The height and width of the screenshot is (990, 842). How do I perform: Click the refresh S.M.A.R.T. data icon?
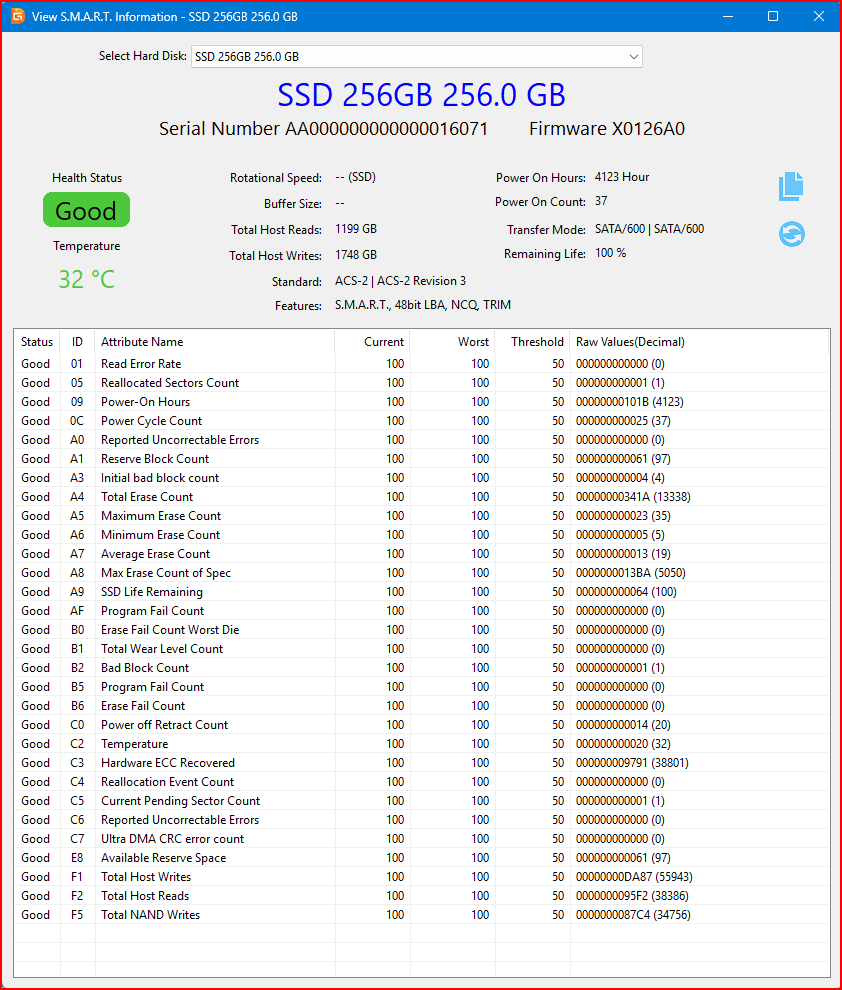(x=792, y=234)
